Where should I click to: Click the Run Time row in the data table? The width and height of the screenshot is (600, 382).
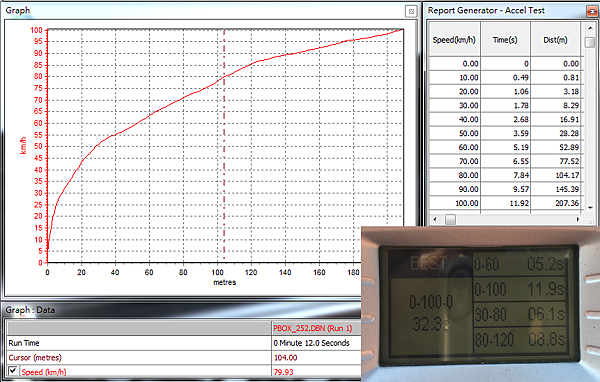(184, 343)
